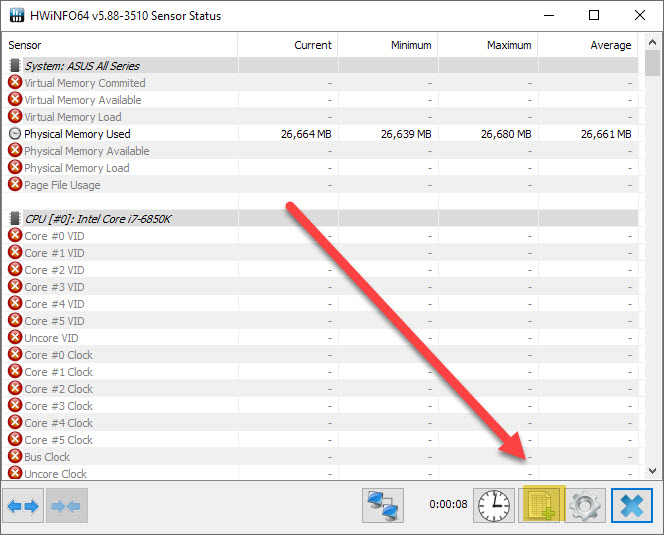Click red X icon beside Page File Usage
This screenshot has width=664, height=535.
[15, 184]
